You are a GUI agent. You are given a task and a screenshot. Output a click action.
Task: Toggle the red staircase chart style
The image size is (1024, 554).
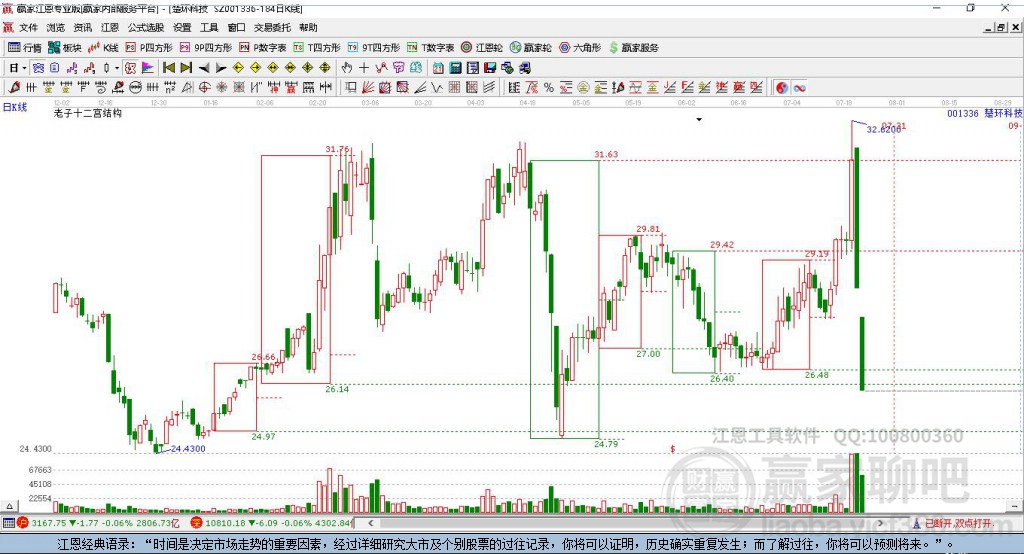pos(89,67)
